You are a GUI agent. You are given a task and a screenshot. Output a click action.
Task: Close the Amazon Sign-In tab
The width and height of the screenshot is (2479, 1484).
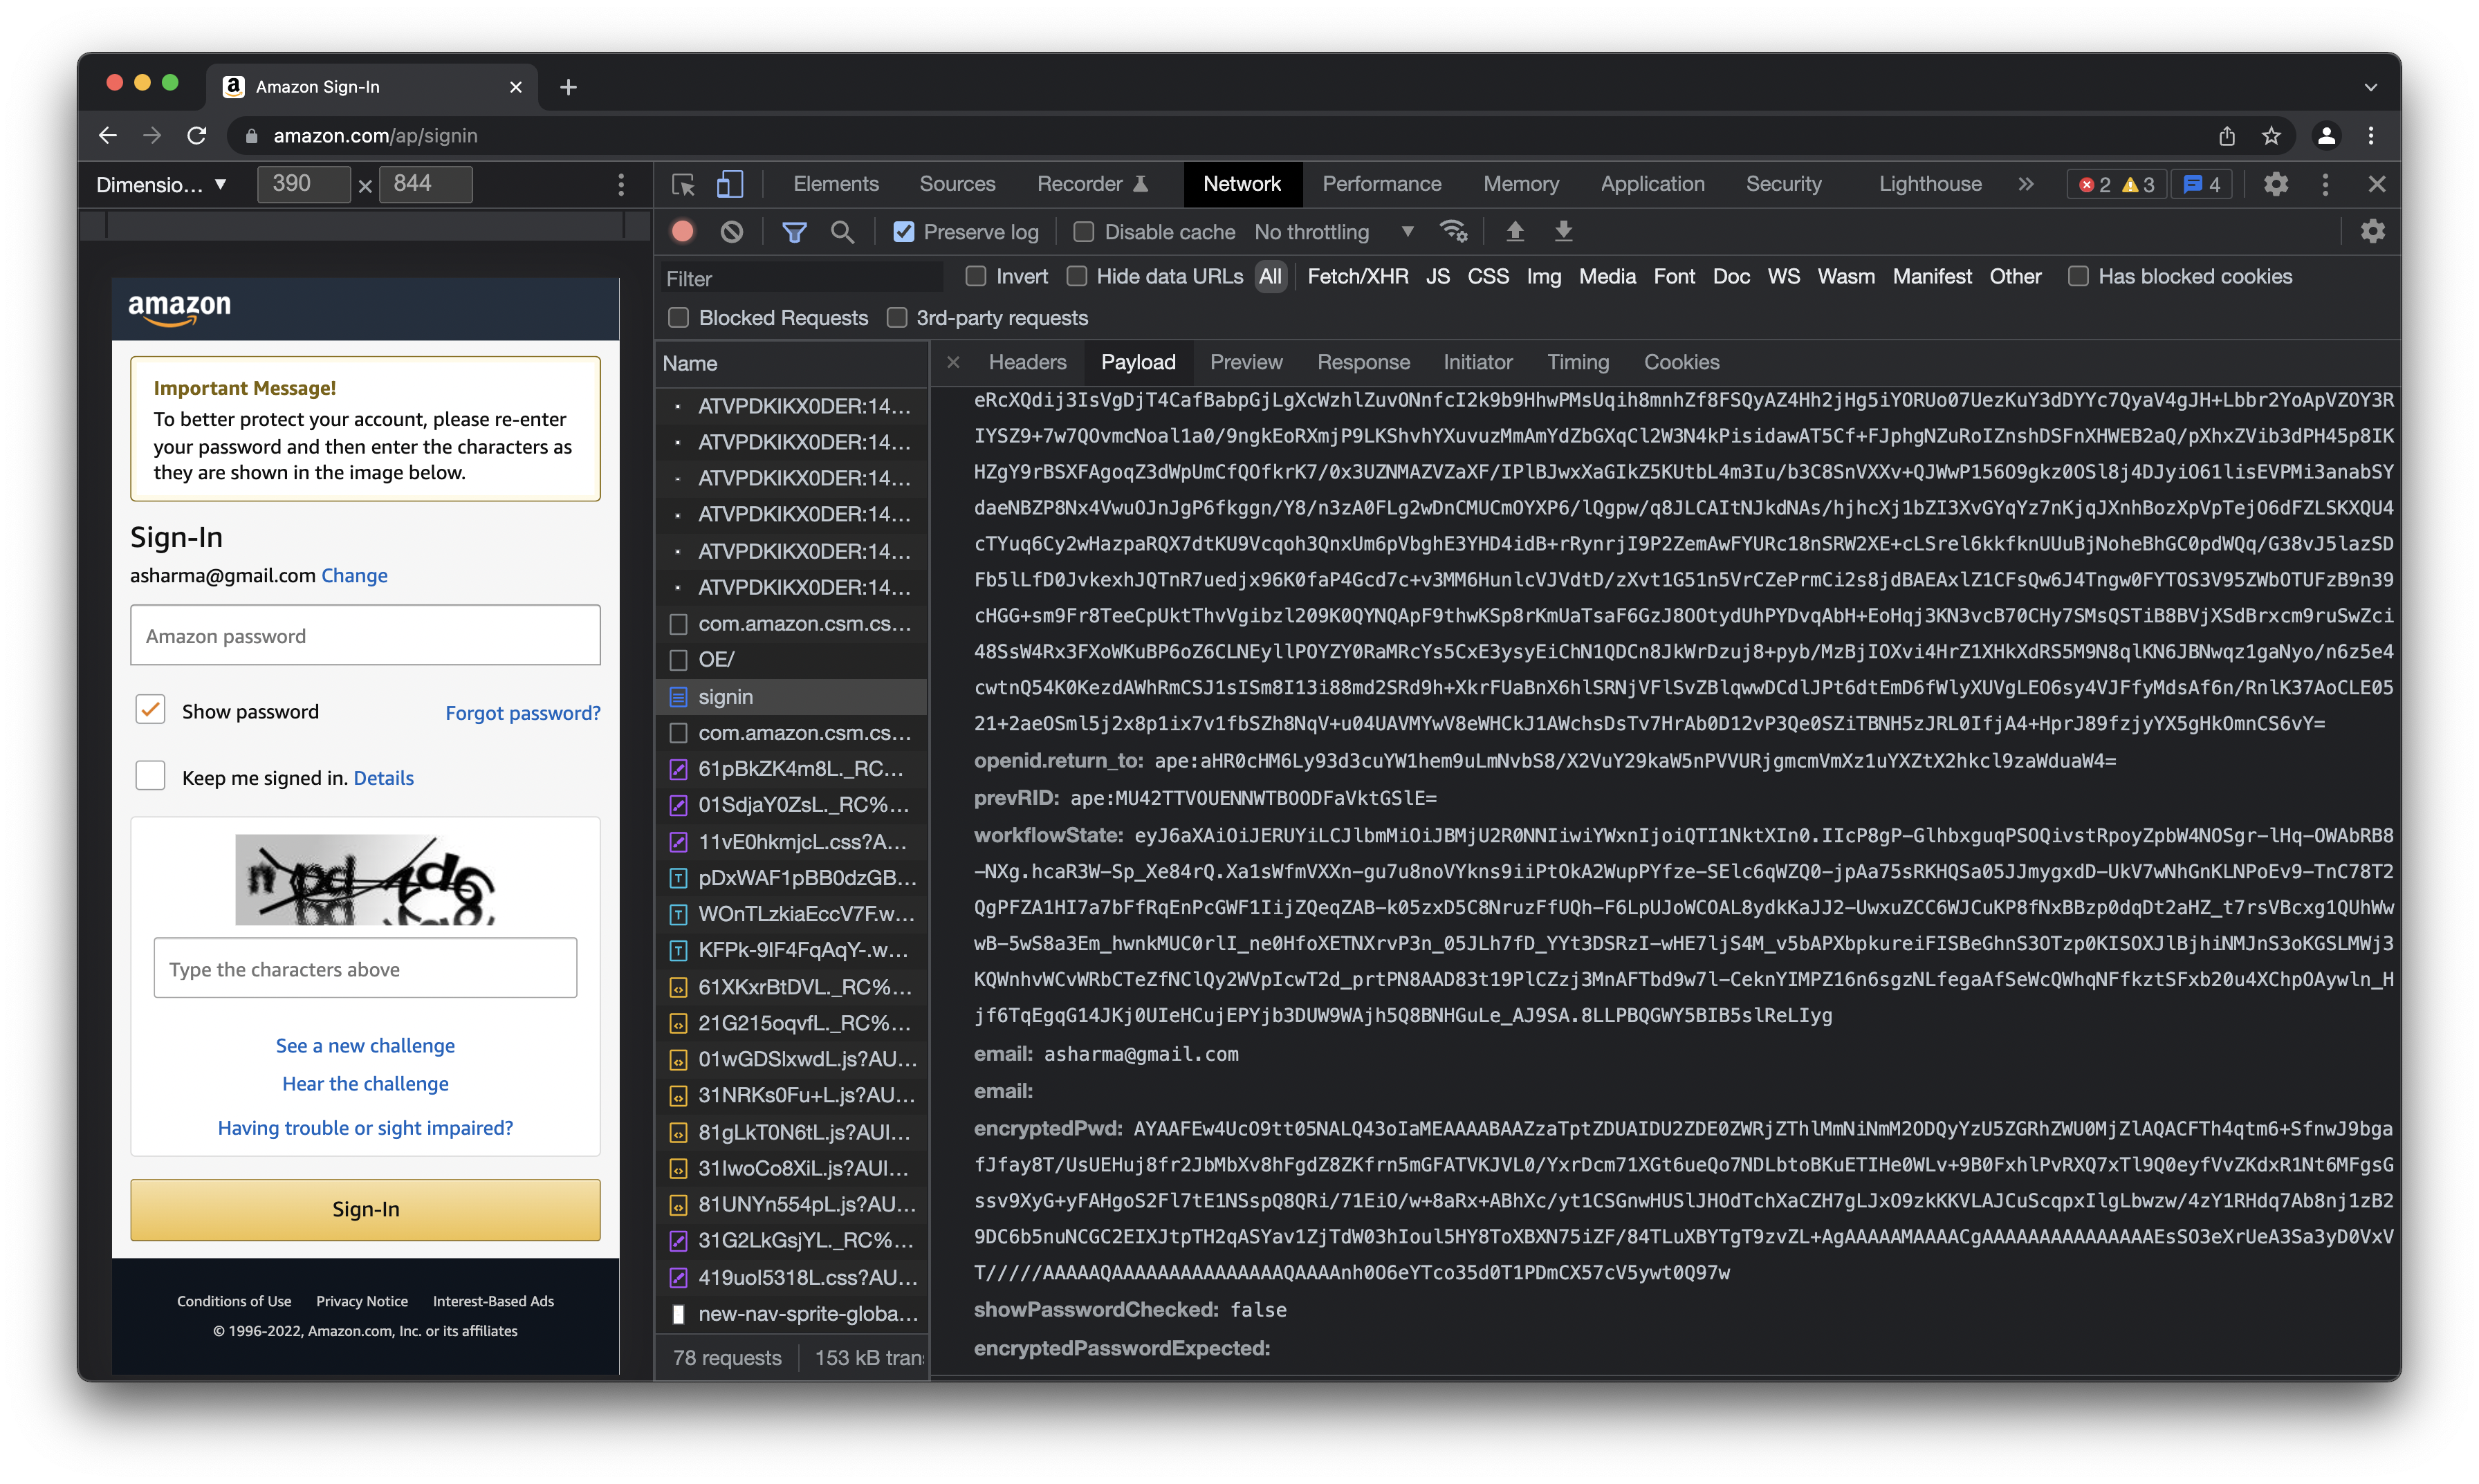(x=515, y=87)
